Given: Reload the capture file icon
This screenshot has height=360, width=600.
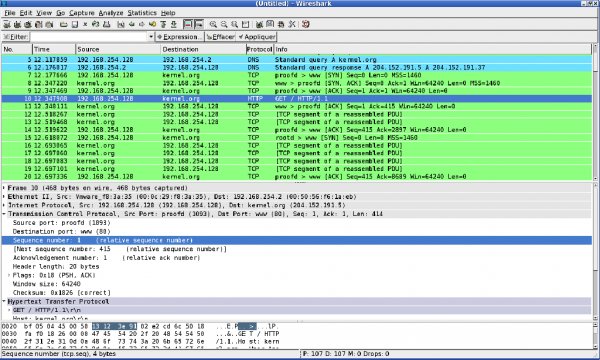Looking at the screenshot, I should 96,24.
